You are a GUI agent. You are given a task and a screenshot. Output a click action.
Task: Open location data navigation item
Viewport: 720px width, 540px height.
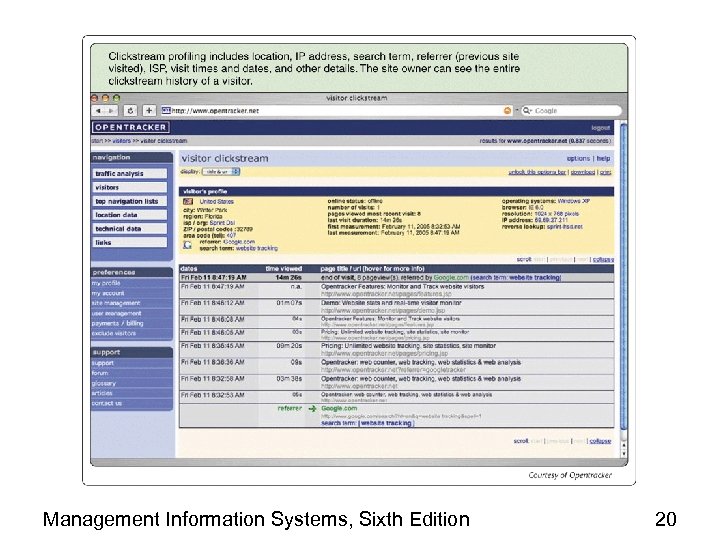130,215
